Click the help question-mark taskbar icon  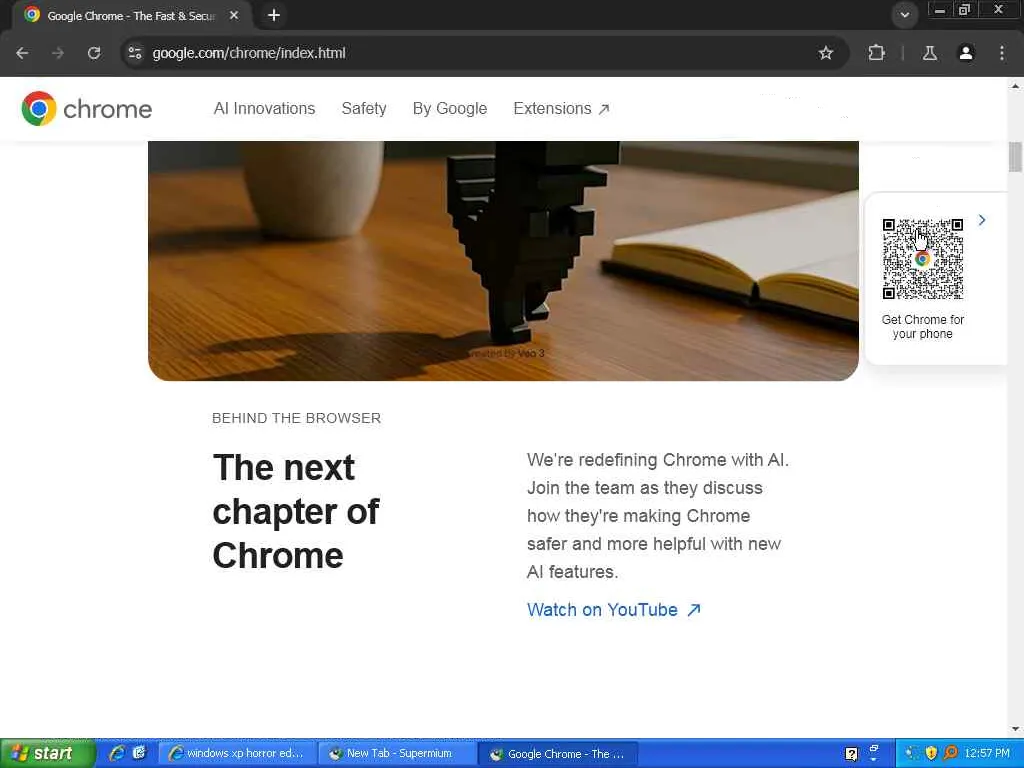(x=852, y=754)
